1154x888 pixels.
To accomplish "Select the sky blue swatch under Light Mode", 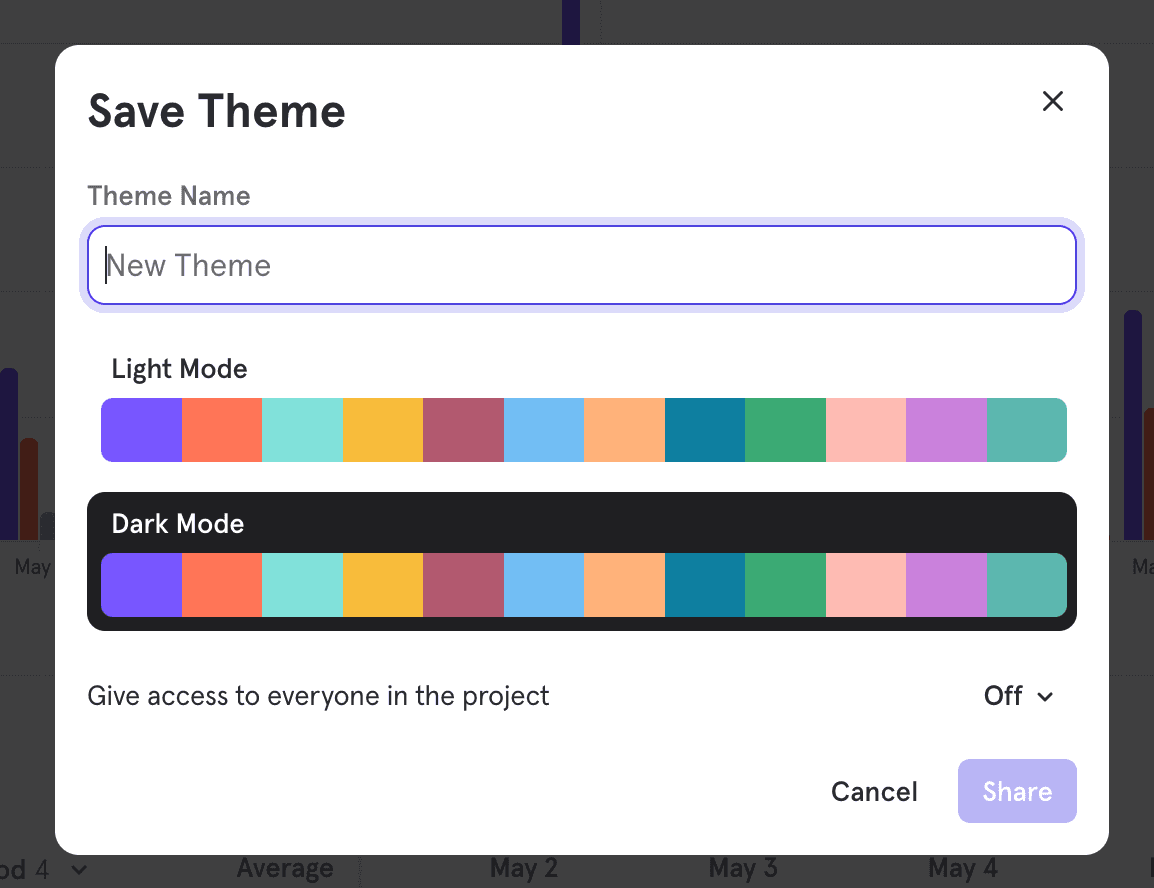I will pos(544,429).
